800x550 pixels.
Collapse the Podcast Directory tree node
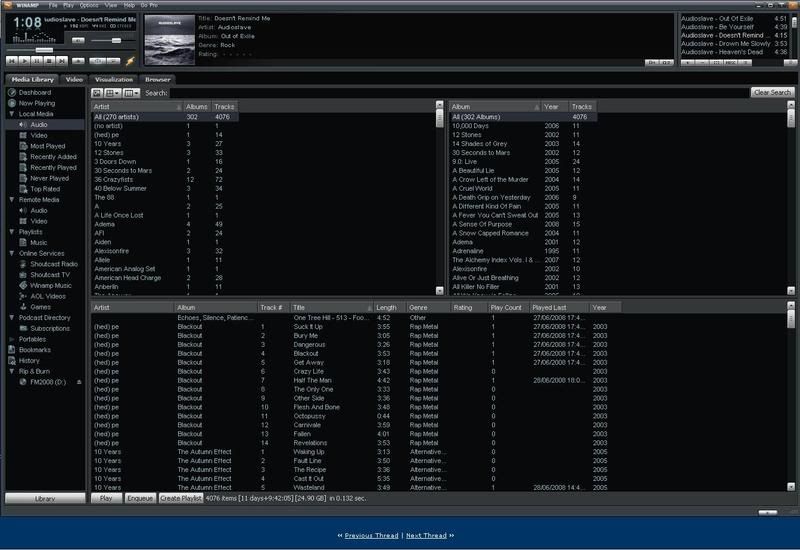click(12, 317)
